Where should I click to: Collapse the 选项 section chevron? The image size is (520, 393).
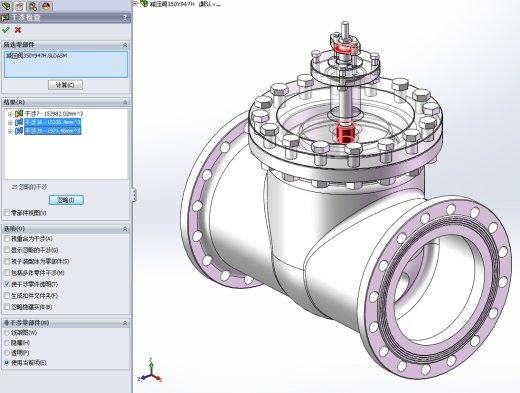click(125, 229)
